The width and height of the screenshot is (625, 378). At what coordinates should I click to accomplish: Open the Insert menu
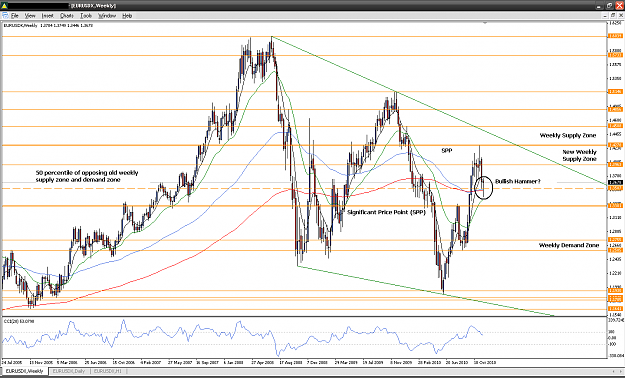[47, 16]
